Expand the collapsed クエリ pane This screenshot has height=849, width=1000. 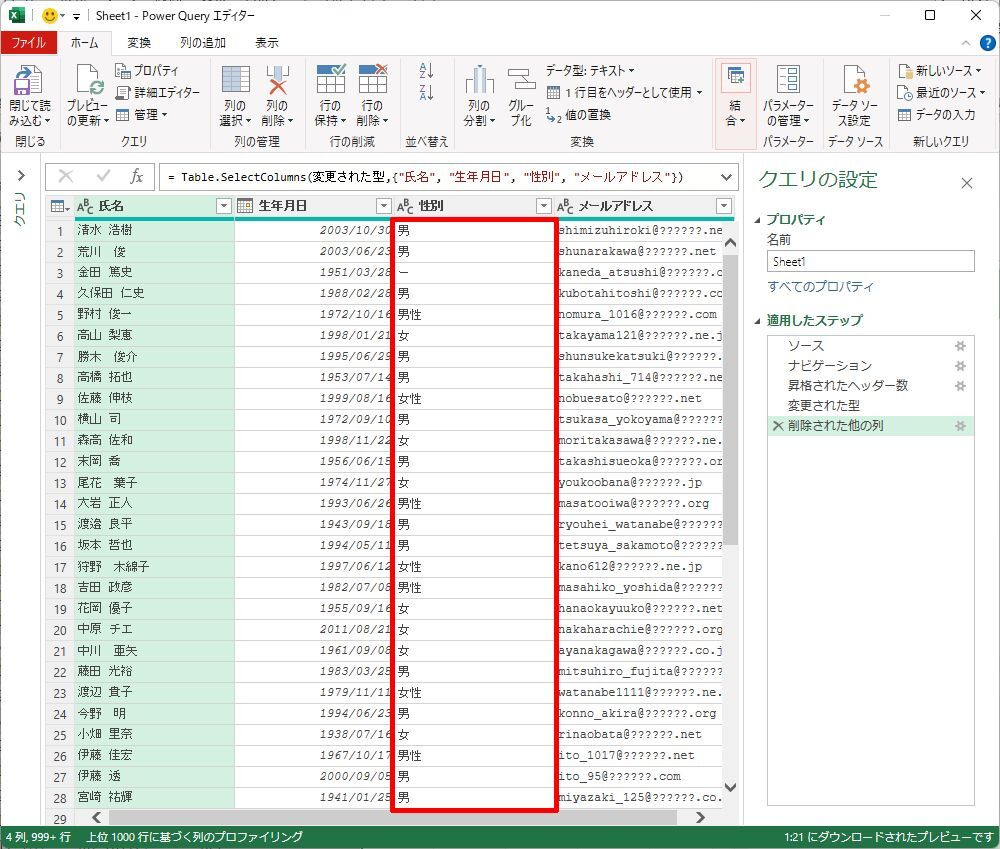point(20,176)
